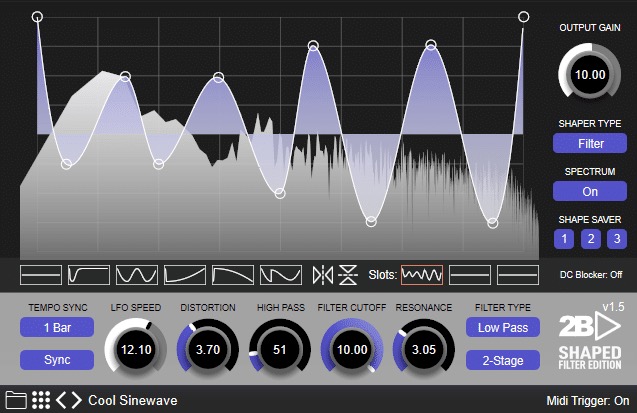Image resolution: width=637 pixels, height=413 pixels.
Task: Click the Resonance knob
Action: pyautogui.click(x=424, y=349)
